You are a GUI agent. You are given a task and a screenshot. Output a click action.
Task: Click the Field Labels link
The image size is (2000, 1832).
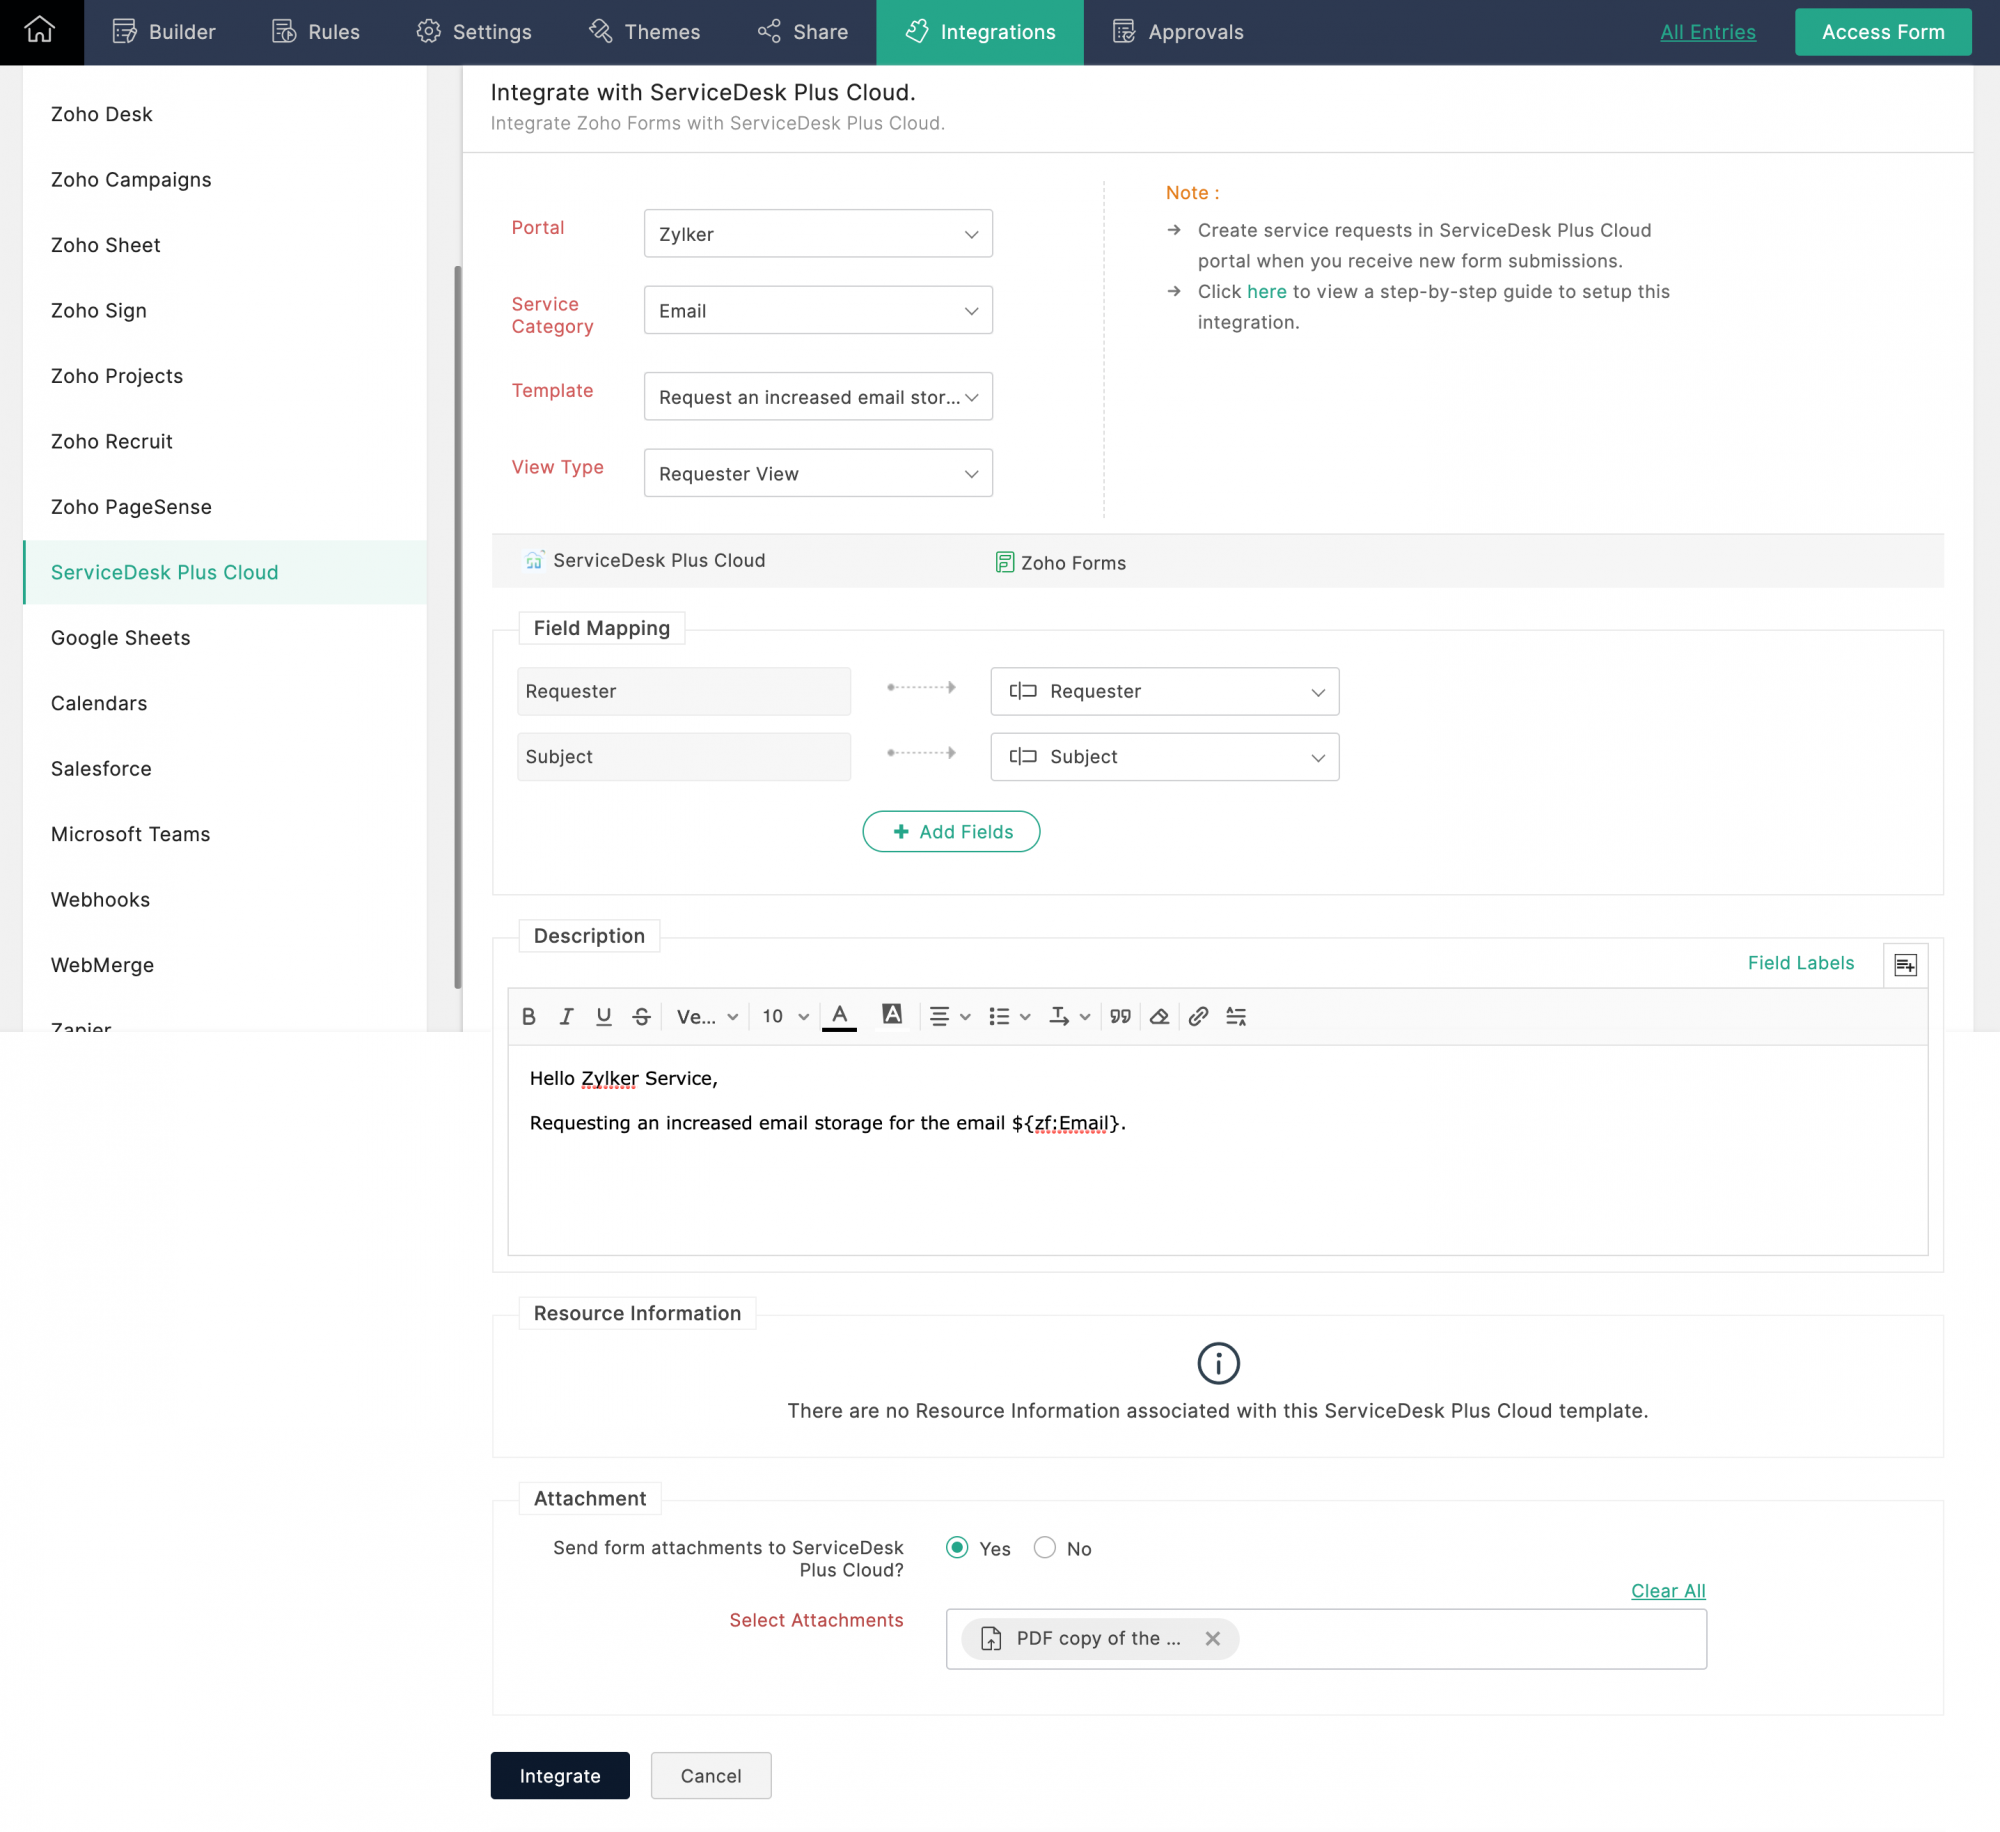pyautogui.click(x=1801, y=963)
